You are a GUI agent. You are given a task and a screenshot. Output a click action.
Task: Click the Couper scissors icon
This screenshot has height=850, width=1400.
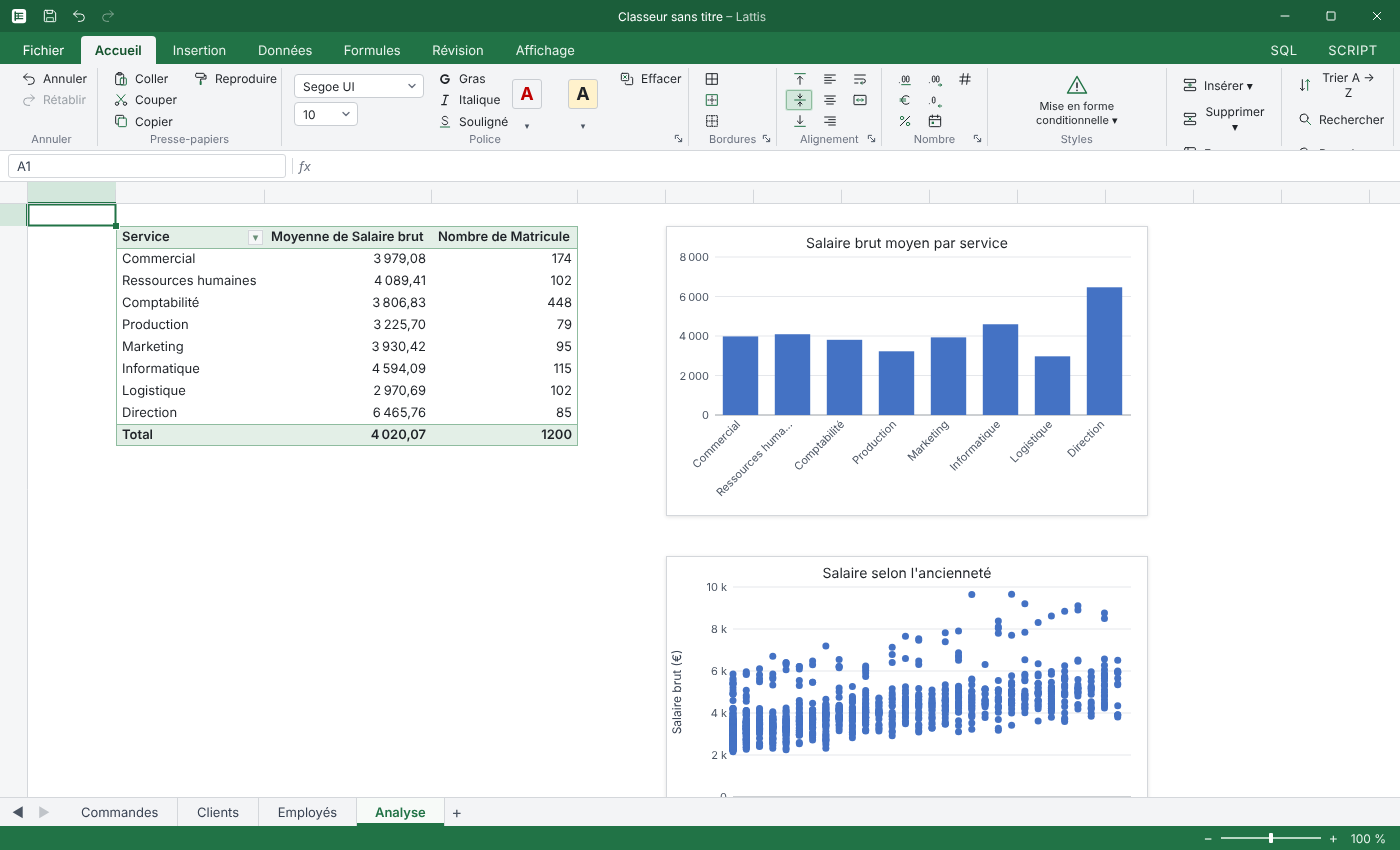point(121,100)
